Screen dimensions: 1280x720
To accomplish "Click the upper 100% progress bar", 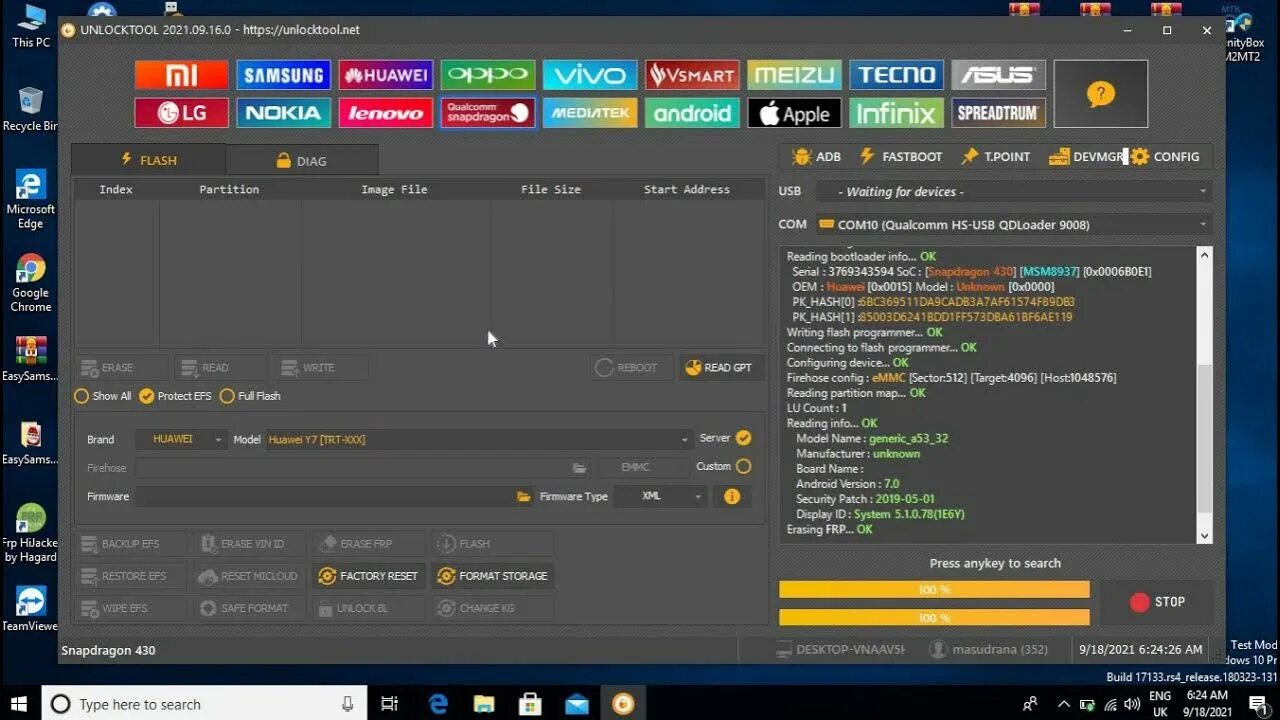I will coord(934,590).
